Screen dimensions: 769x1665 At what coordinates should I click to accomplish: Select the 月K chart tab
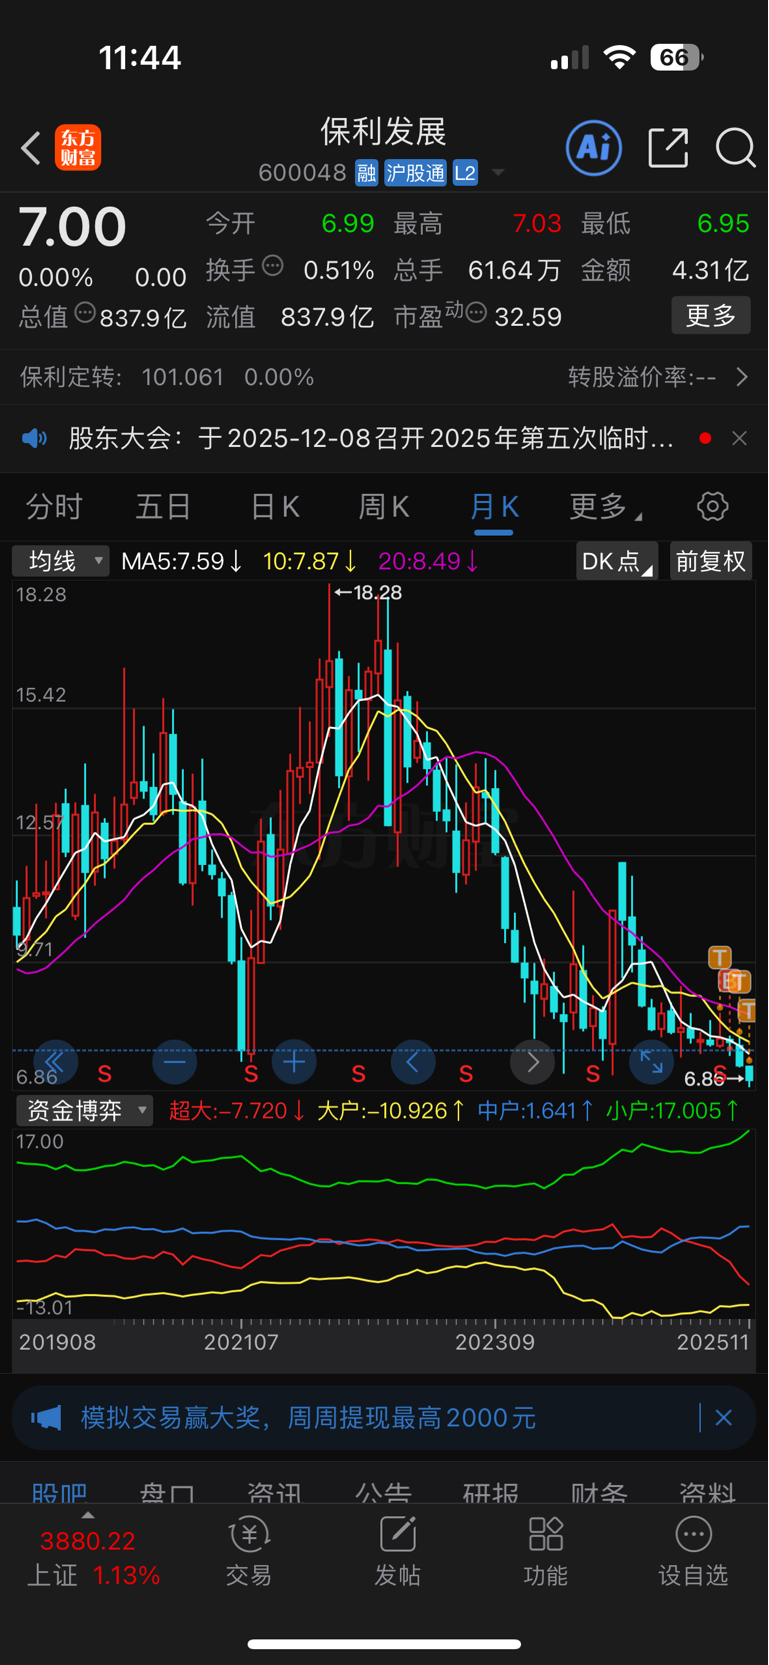pyautogui.click(x=494, y=507)
